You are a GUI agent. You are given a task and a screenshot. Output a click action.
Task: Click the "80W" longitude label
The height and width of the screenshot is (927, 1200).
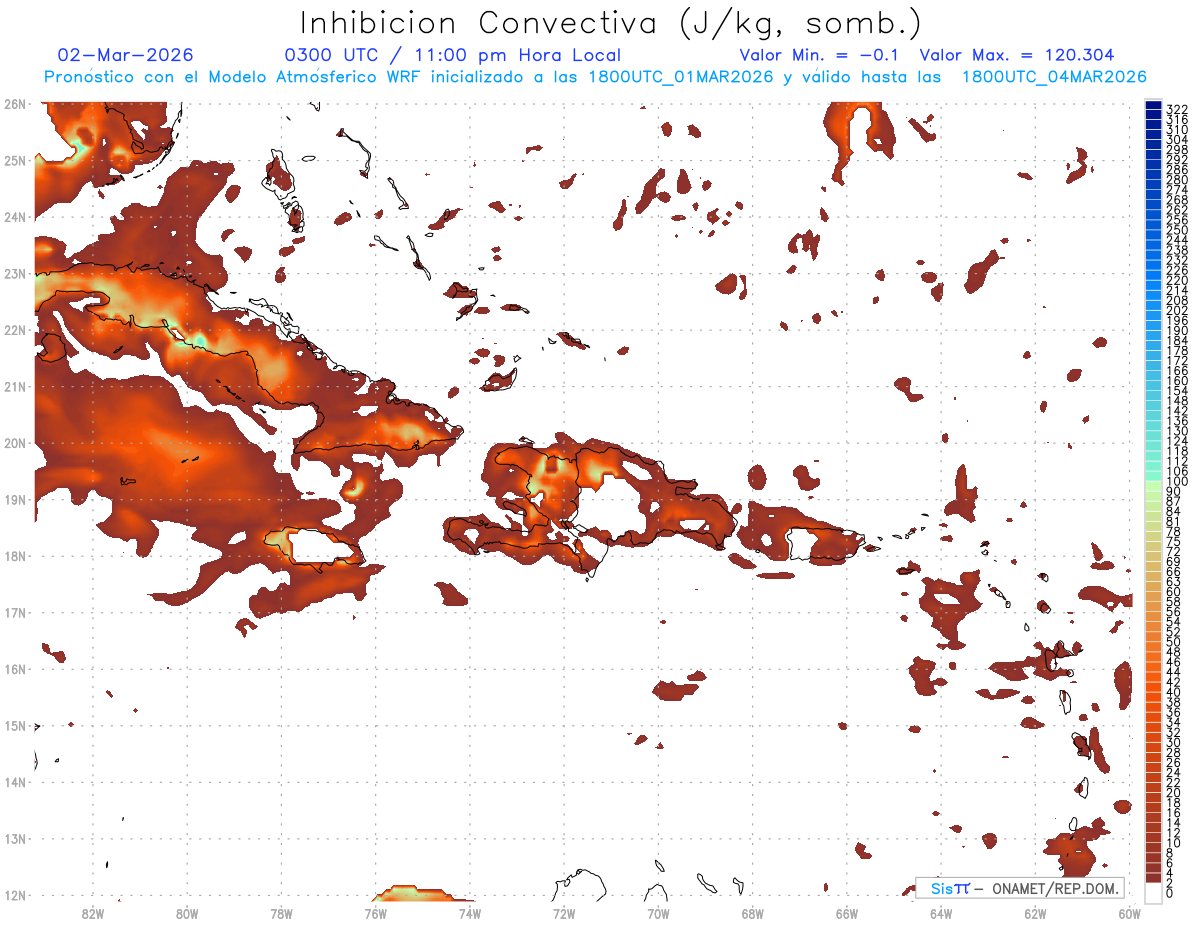click(x=187, y=913)
